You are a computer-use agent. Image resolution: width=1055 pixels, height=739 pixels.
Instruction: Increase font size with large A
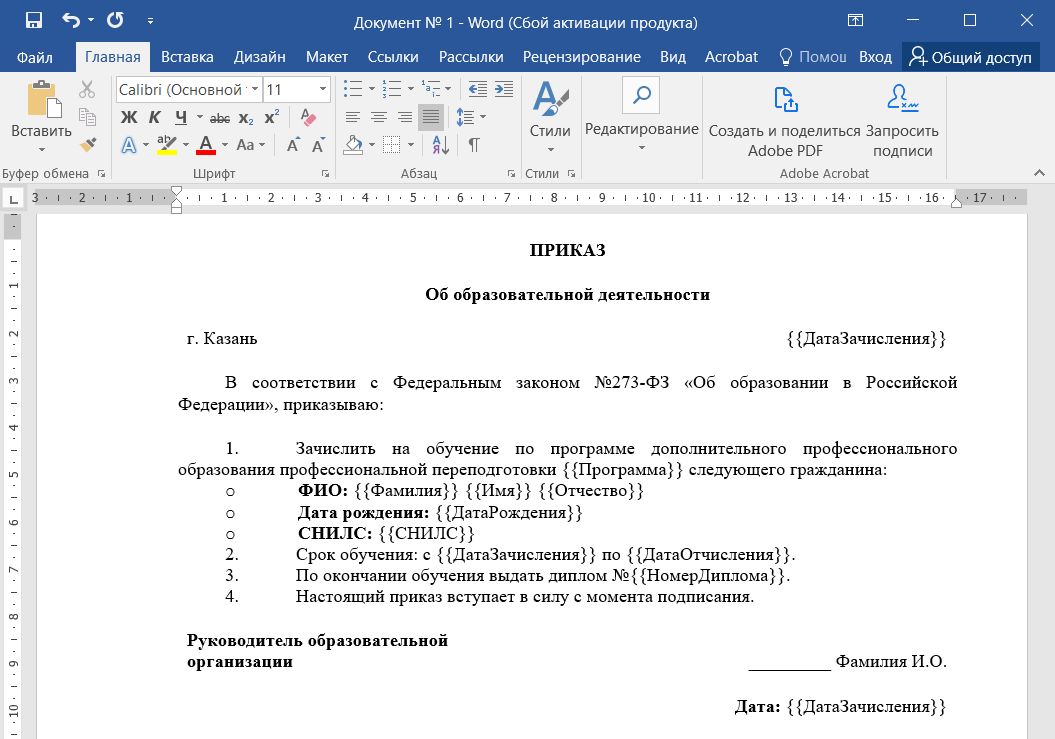[x=293, y=145]
